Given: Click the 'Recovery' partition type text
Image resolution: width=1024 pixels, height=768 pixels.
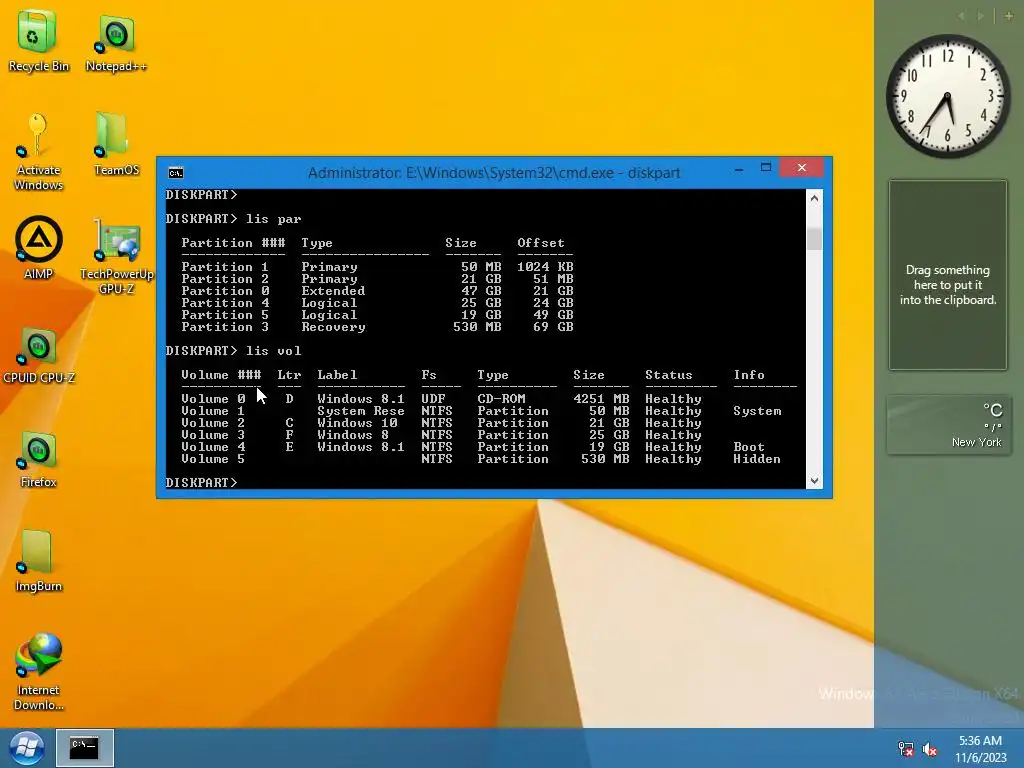Looking at the screenshot, I should pyautogui.click(x=333, y=327).
